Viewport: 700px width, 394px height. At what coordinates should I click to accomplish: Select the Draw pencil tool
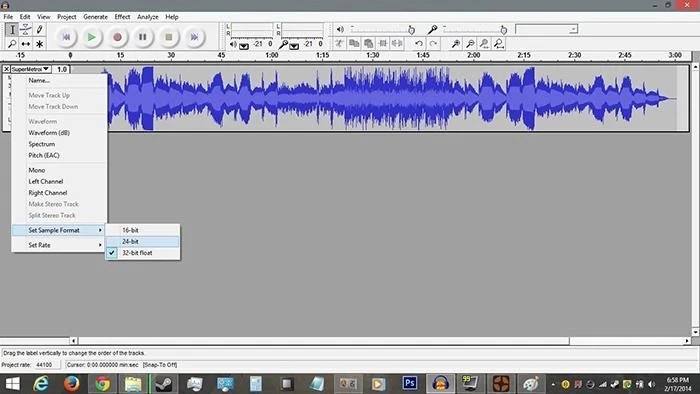point(40,30)
